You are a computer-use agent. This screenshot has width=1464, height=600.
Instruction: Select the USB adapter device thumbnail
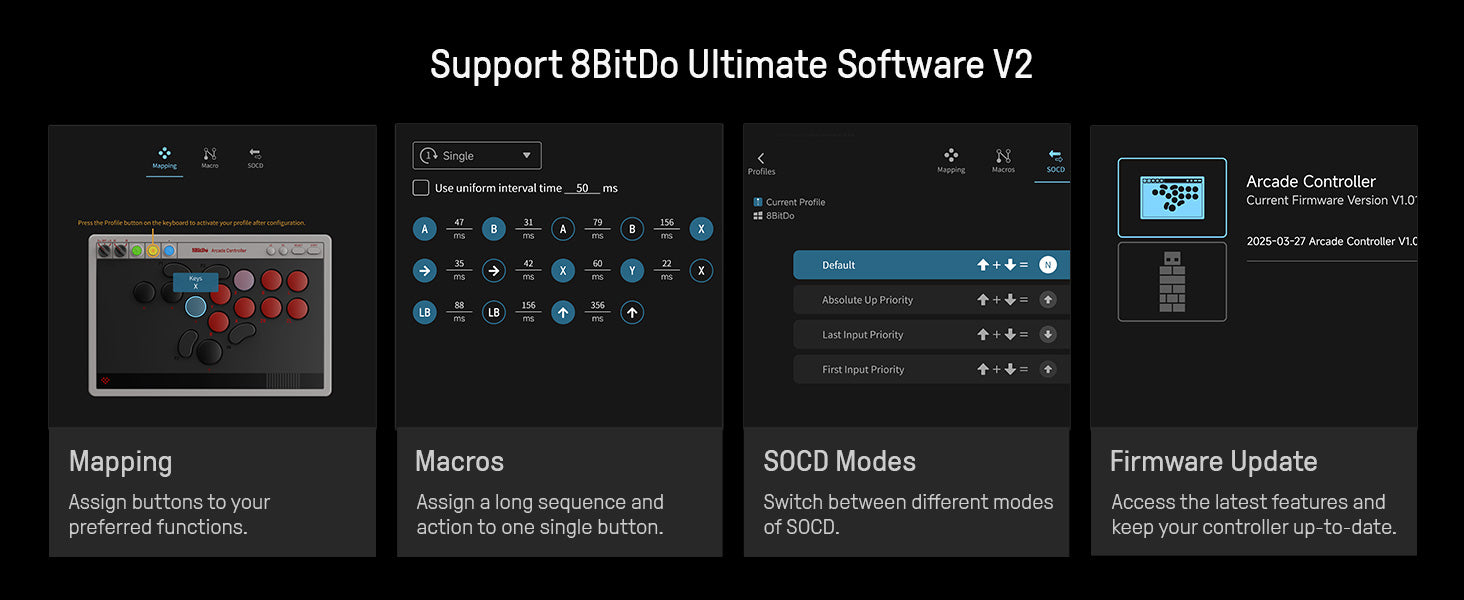point(1172,282)
